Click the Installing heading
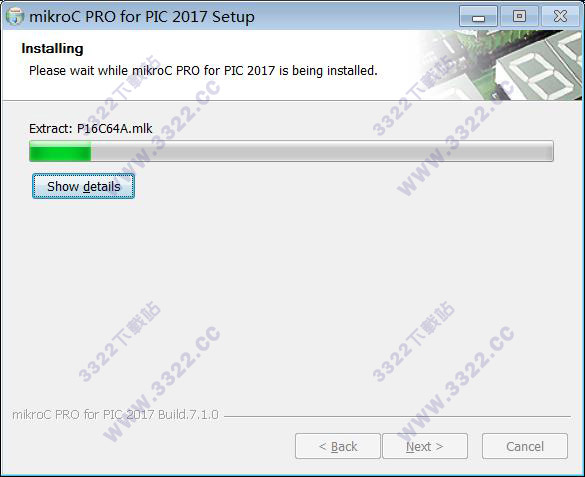This screenshot has width=585, height=477. [x=52, y=48]
